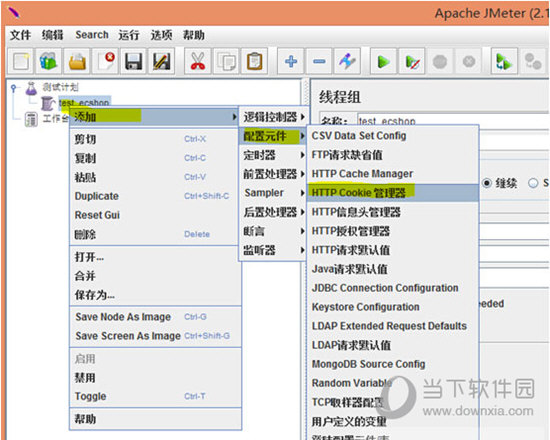The image size is (550, 440).
Task: Click the Toggle enable/disable toolbar icon
Action: coord(347,61)
